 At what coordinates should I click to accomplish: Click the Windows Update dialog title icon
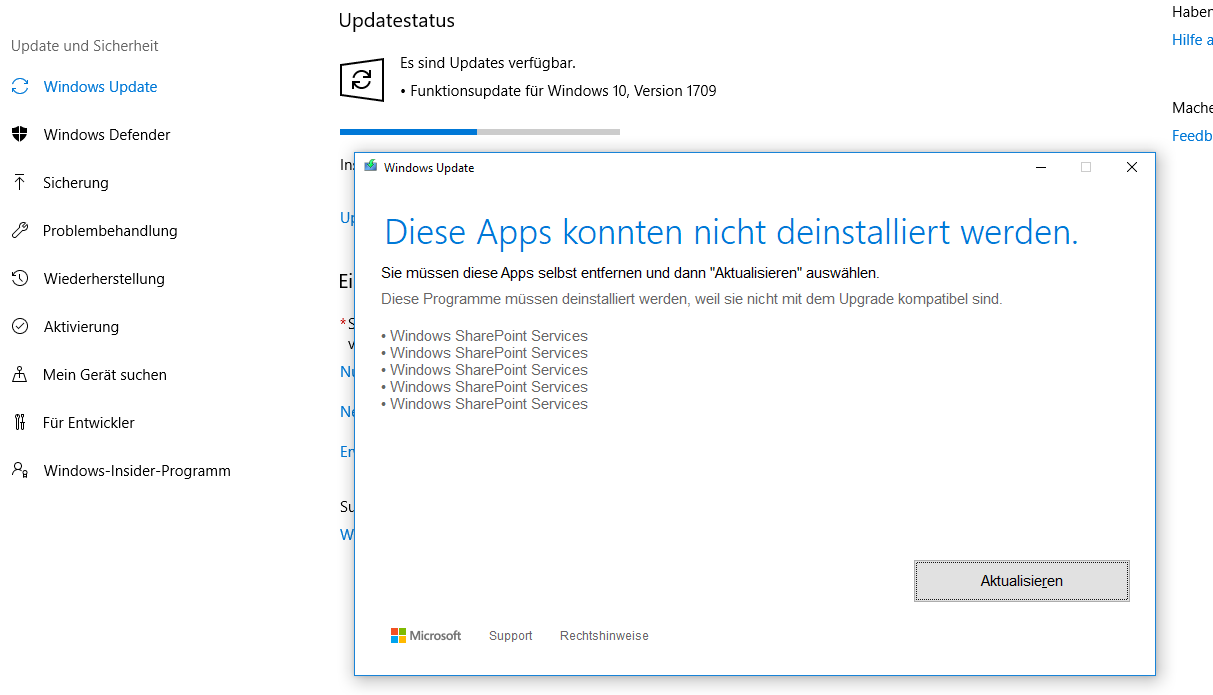point(371,167)
